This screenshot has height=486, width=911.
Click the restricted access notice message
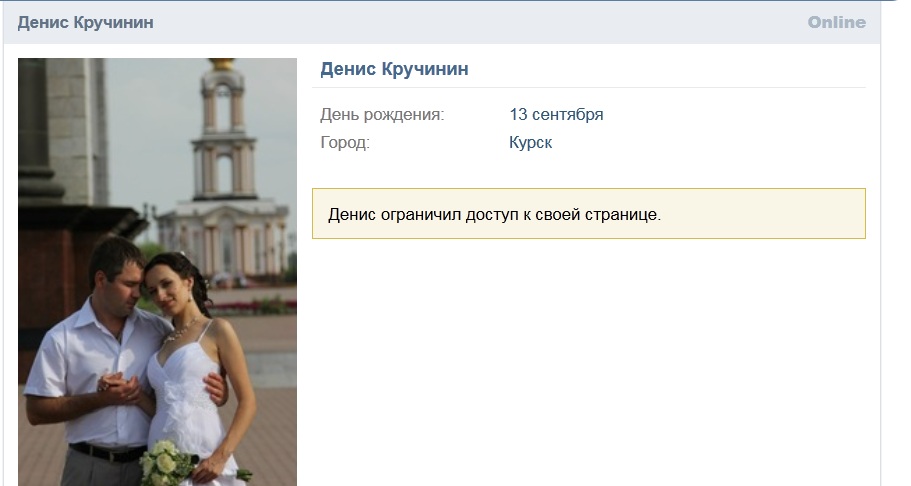[589, 214]
